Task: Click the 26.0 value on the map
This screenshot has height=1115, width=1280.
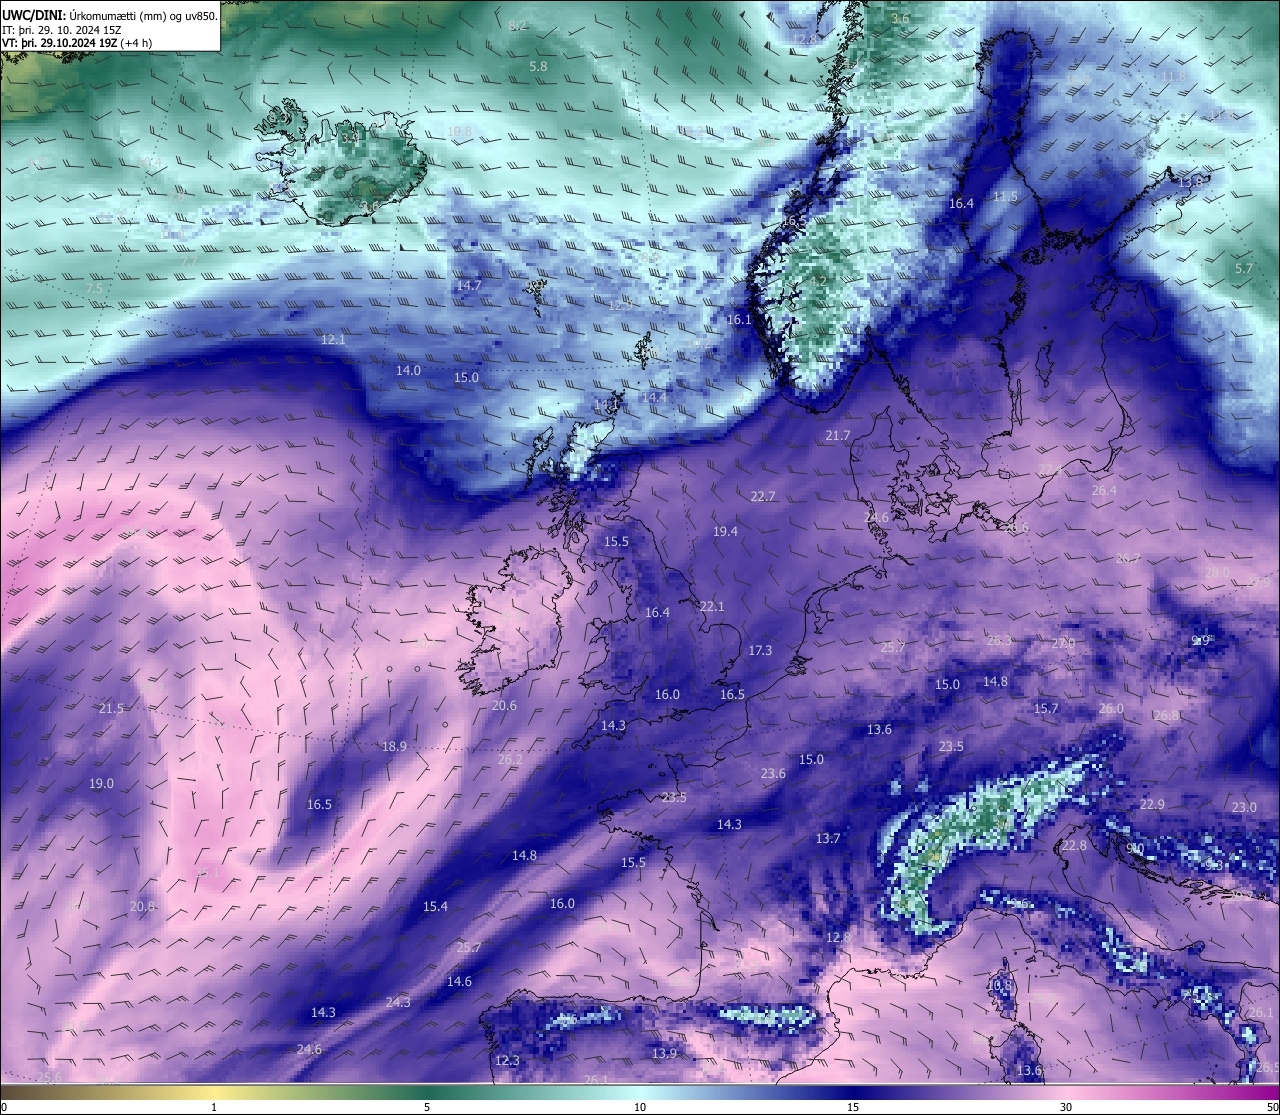Action: [1111, 709]
